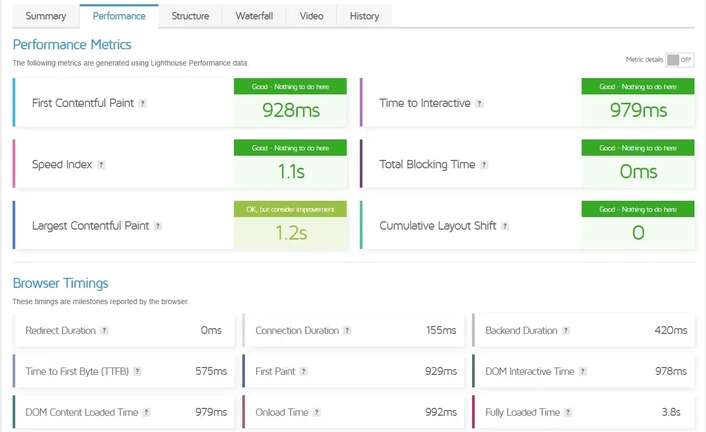Viewport: 706px width, 432px height.
Task: Click help icon next to First Contentful Paint
Action: (x=142, y=103)
